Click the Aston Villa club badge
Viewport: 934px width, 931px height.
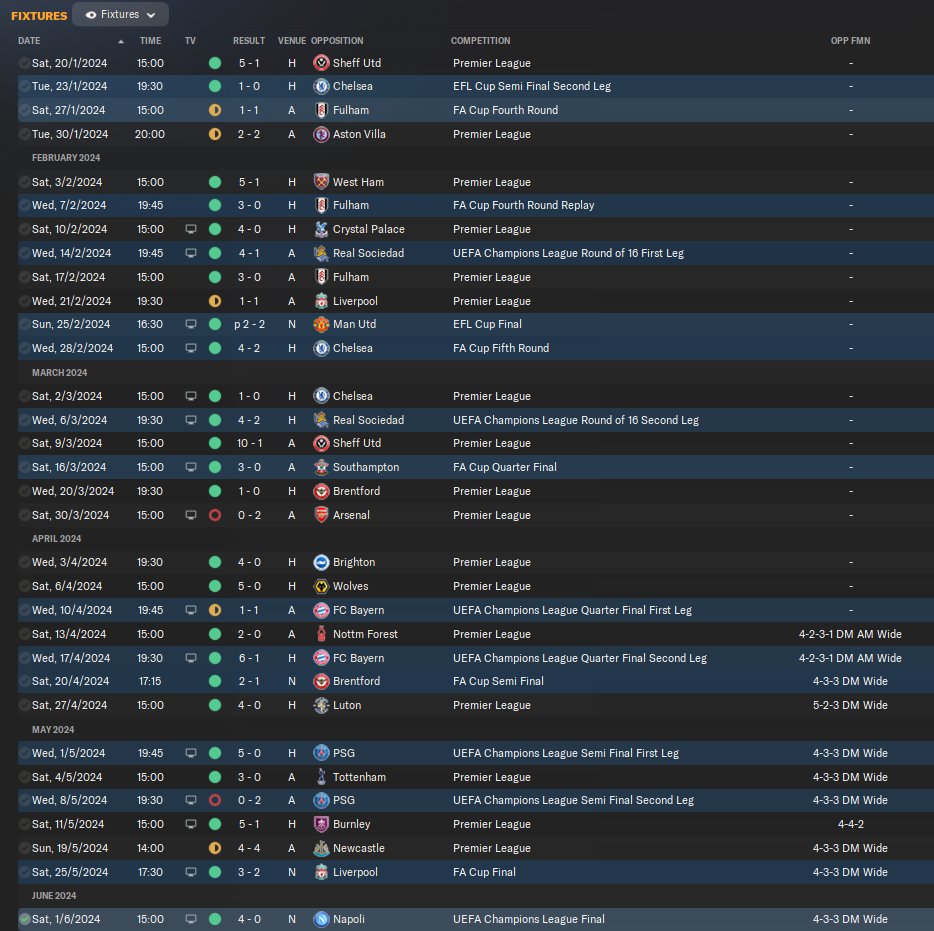point(321,134)
